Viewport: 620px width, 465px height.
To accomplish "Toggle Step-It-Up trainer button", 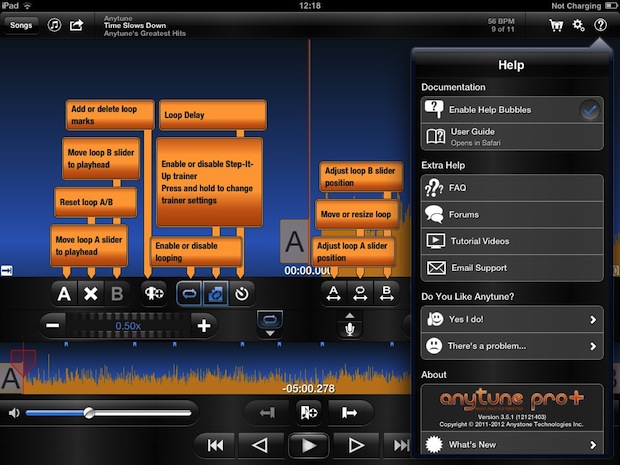I will tap(215, 294).
